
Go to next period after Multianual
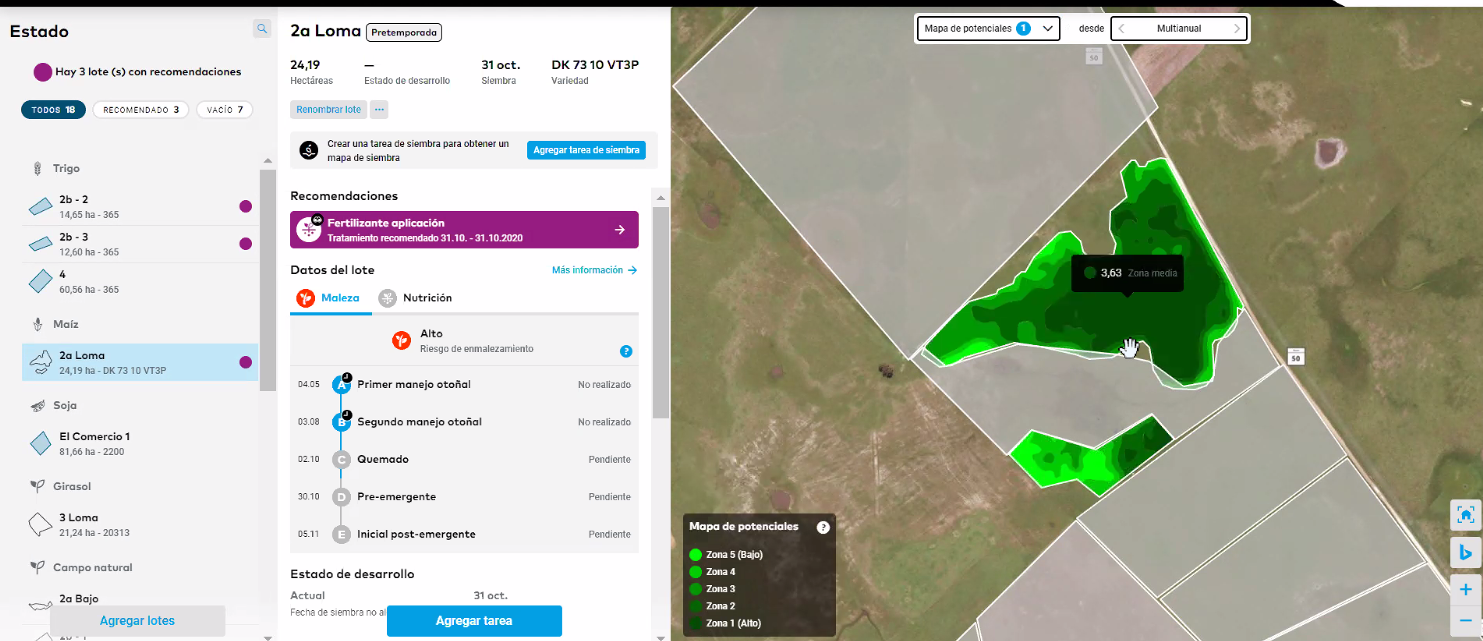coord(1237,29)
